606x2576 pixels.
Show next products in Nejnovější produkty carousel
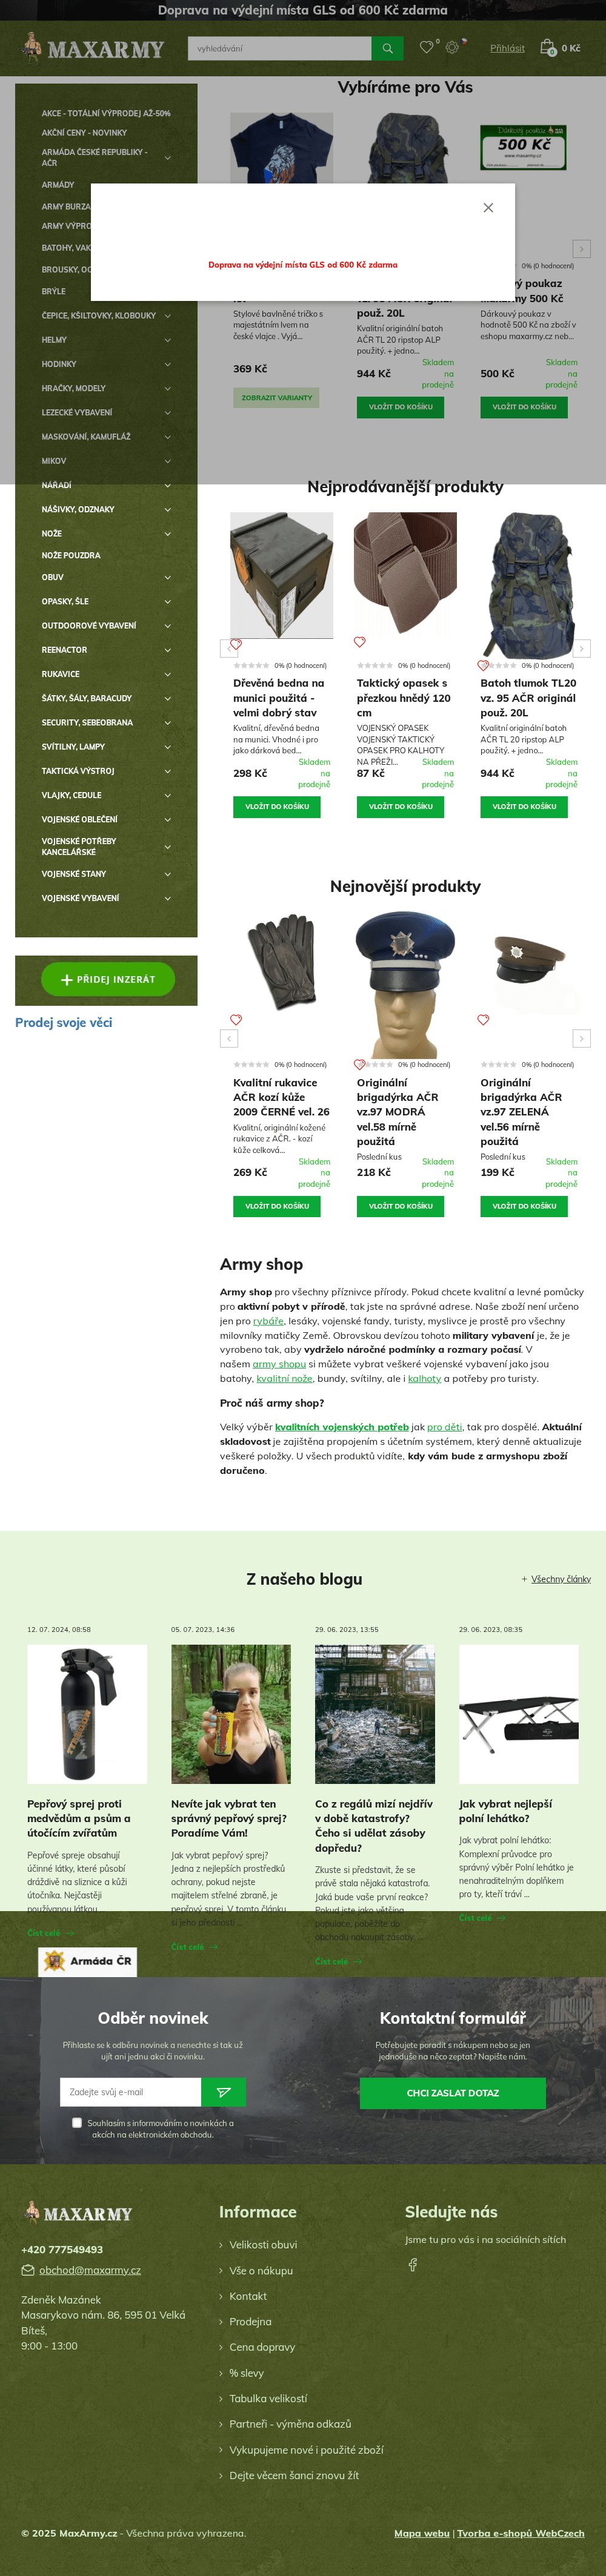click(x=581, y=1038)
